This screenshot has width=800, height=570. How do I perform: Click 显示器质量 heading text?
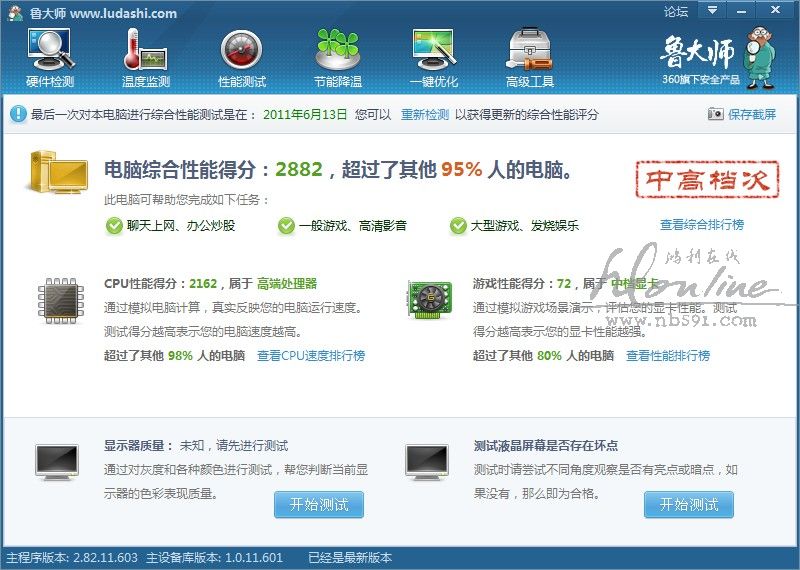point(133,446)
